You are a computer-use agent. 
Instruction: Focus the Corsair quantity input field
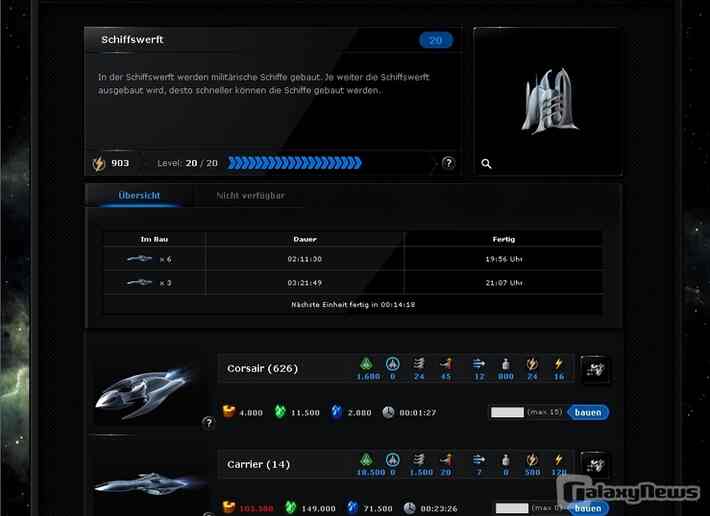tap(507, 412)
